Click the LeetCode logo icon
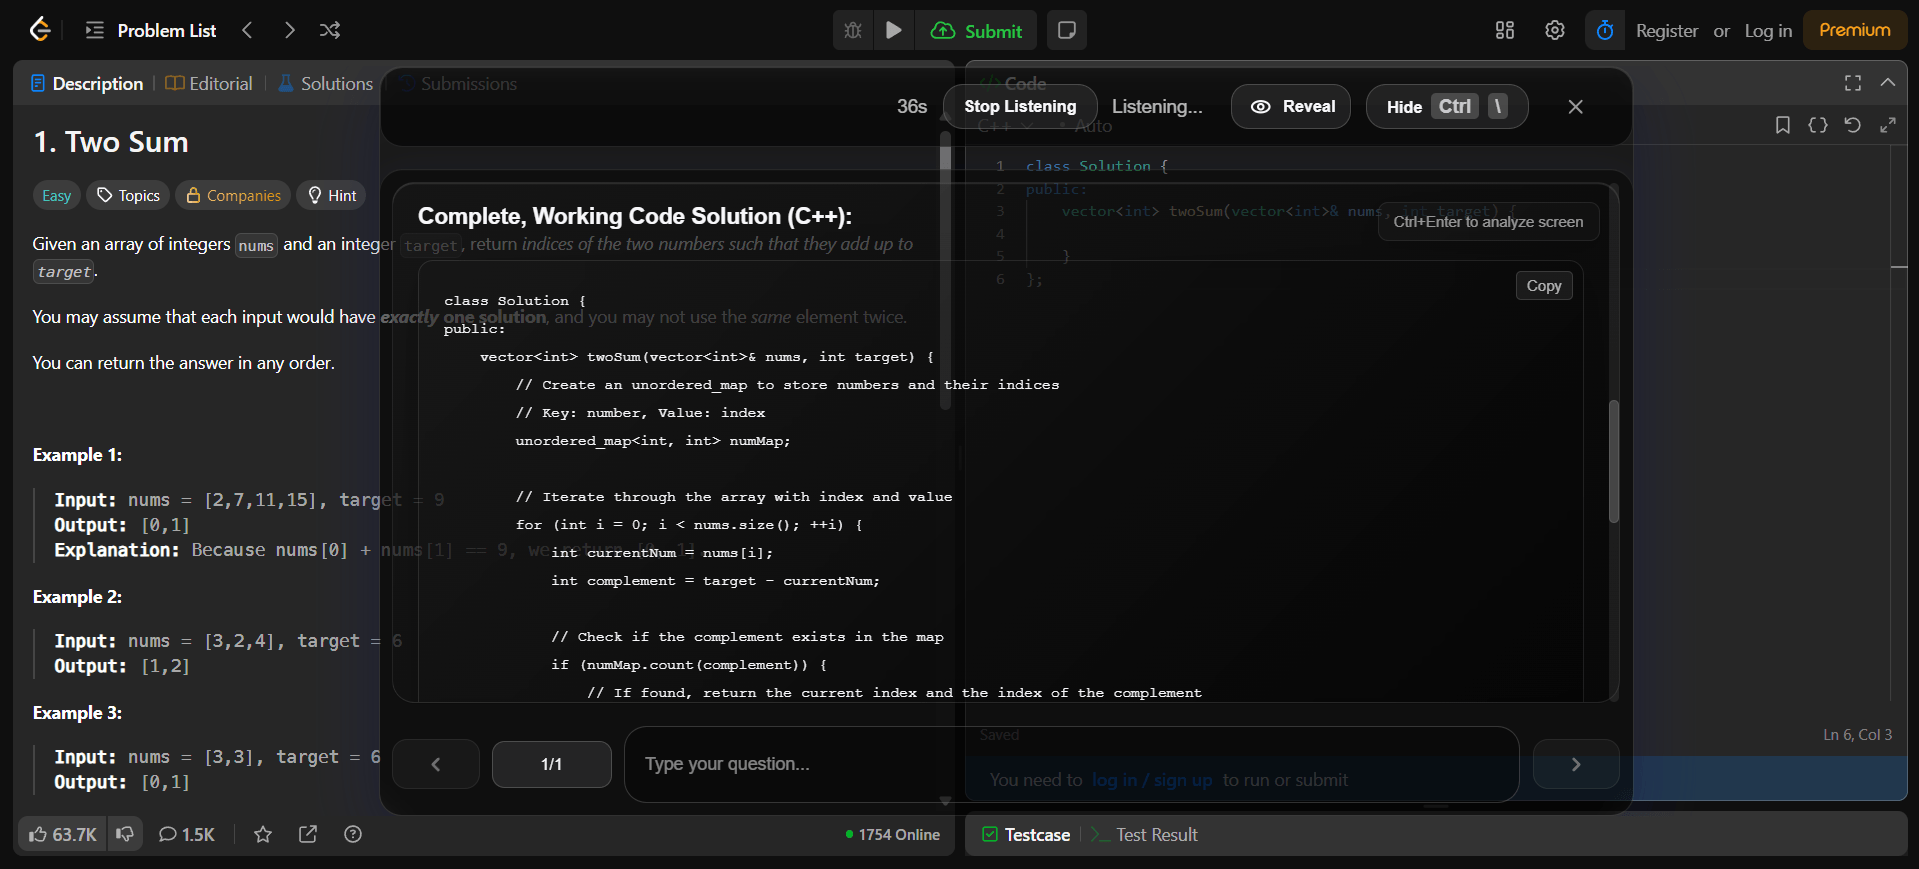 pos(40,30)
